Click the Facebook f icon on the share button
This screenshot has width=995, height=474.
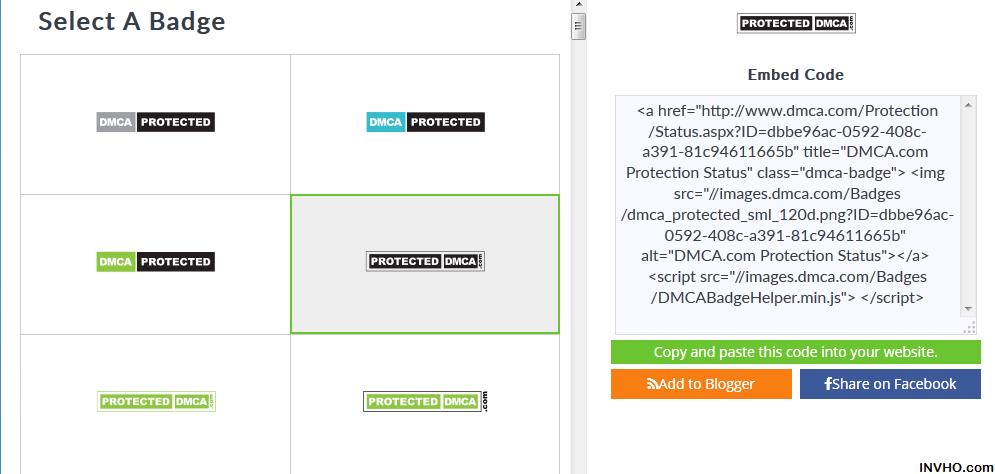point(827,384)
